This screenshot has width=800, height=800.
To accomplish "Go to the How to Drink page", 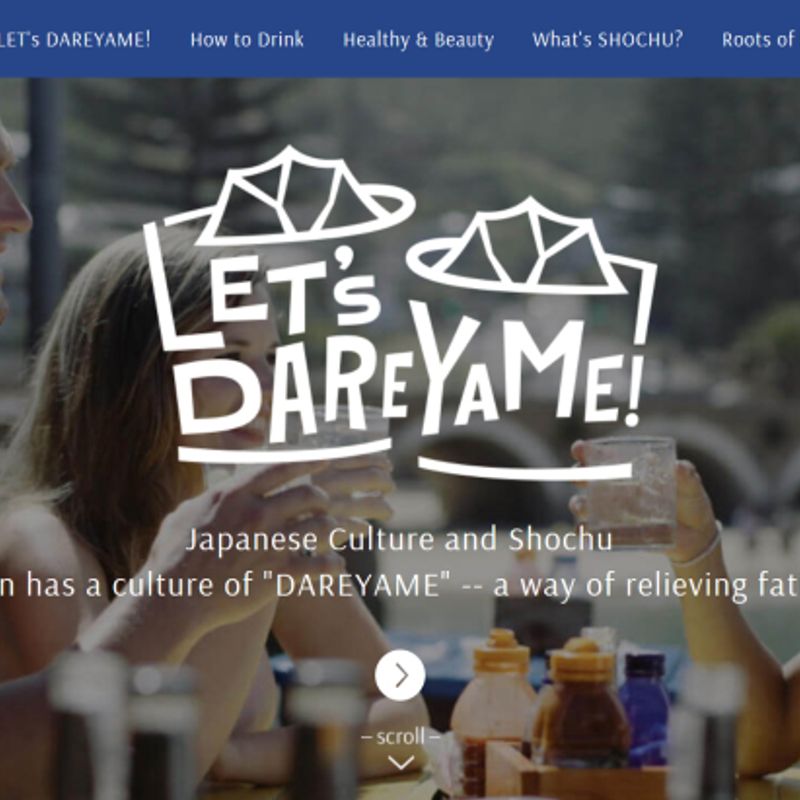I will 247,40.
